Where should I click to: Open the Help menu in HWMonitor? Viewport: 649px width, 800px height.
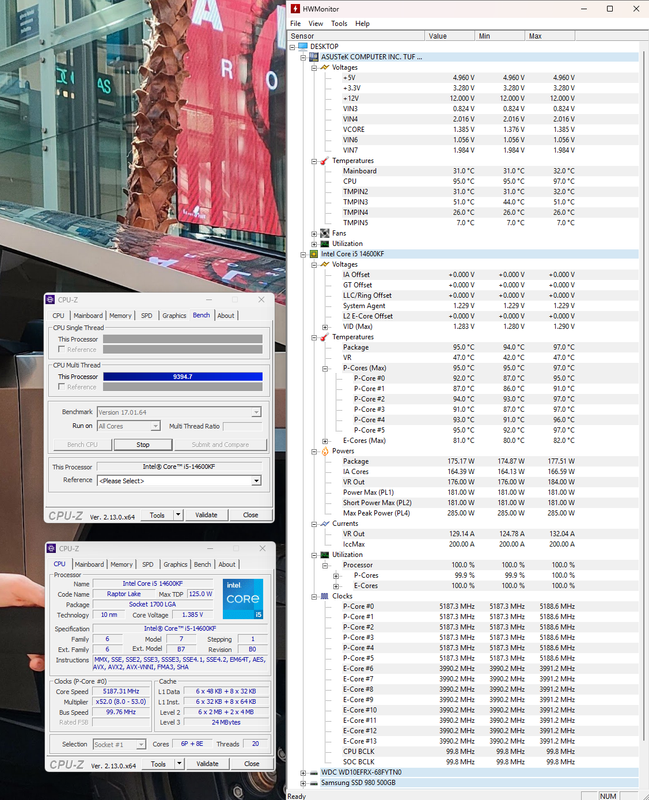(x=362, y=23)
